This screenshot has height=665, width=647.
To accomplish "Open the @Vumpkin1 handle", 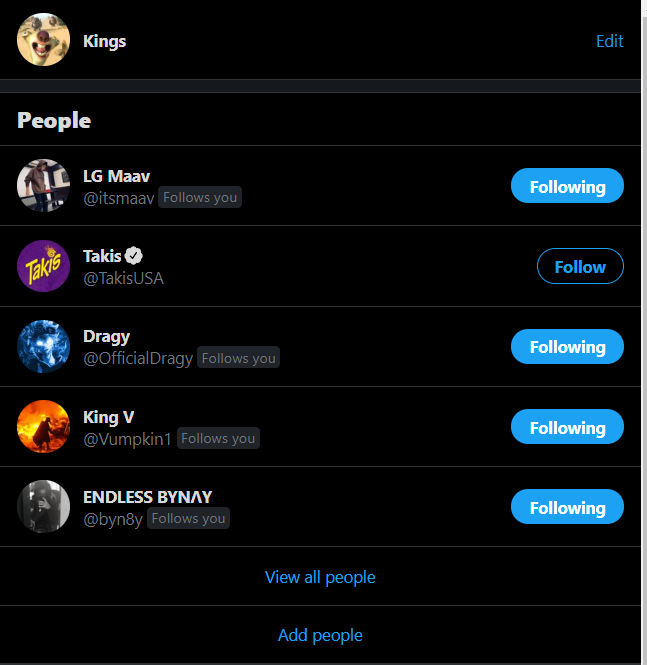I will click(x=127, y=438).
